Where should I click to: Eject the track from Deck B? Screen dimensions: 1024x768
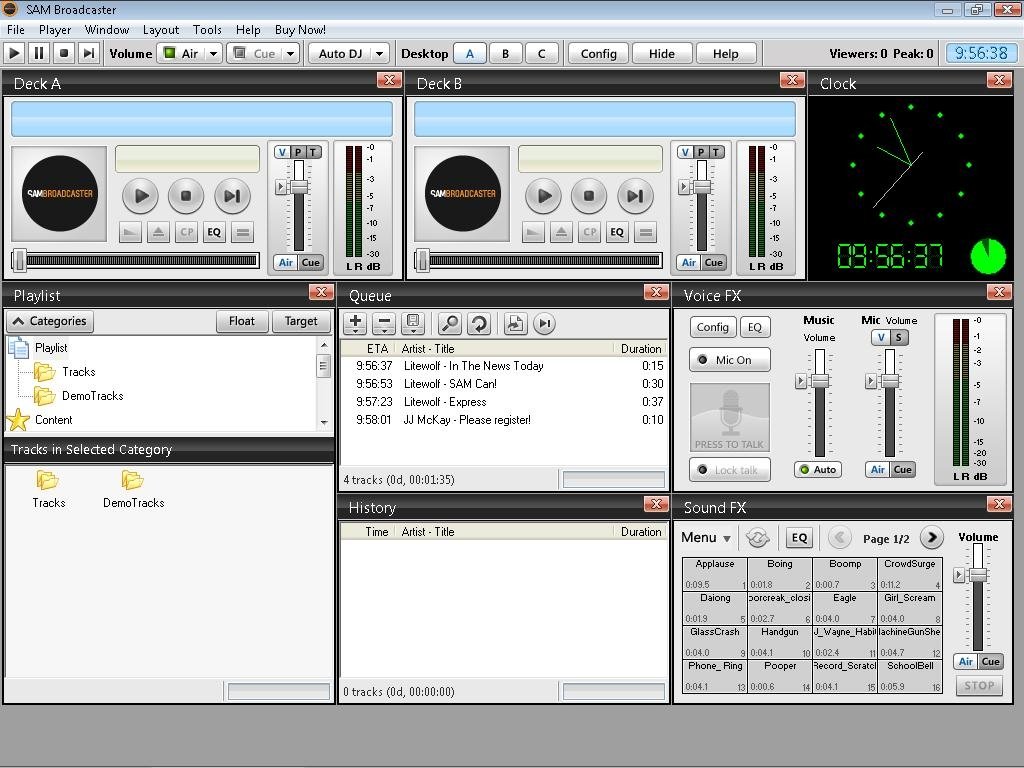(x=561, y=232)
